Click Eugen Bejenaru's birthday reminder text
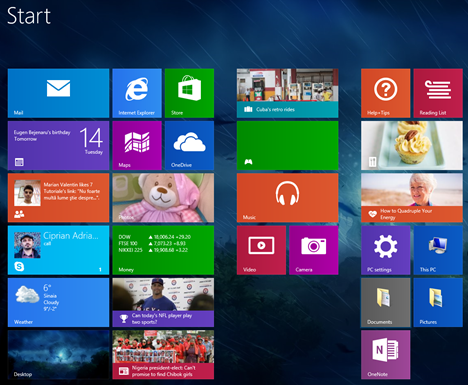This screenshot has width=468, height=385. (42, 136)
